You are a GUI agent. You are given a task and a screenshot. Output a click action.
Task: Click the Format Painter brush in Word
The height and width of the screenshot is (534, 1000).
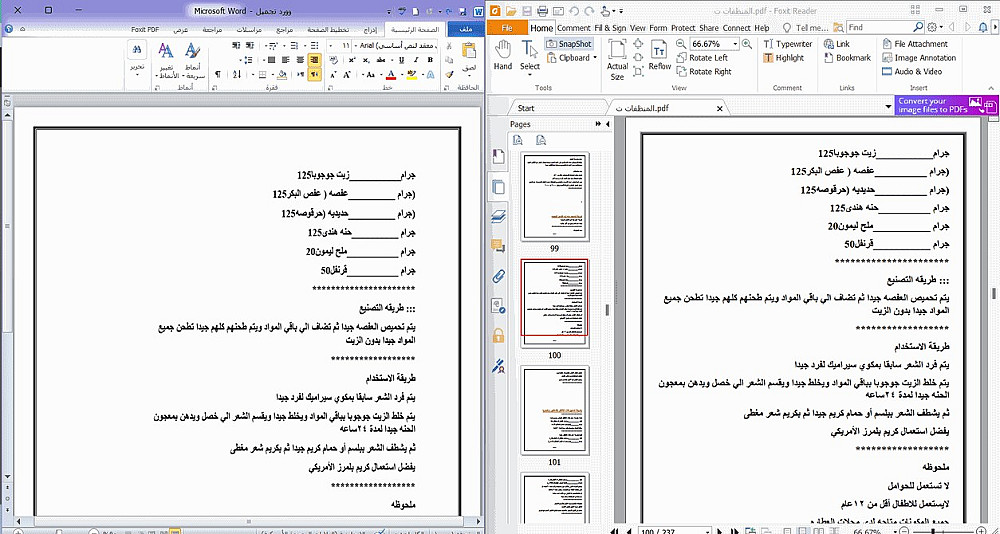point(449,75)
